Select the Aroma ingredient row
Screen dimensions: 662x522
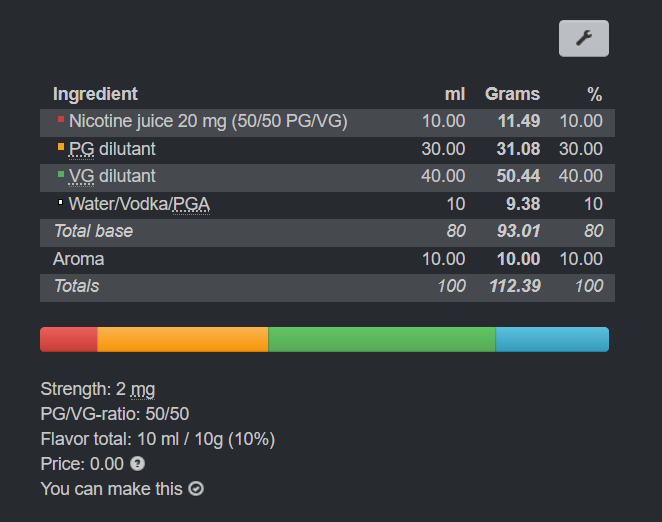pos(327,260)
